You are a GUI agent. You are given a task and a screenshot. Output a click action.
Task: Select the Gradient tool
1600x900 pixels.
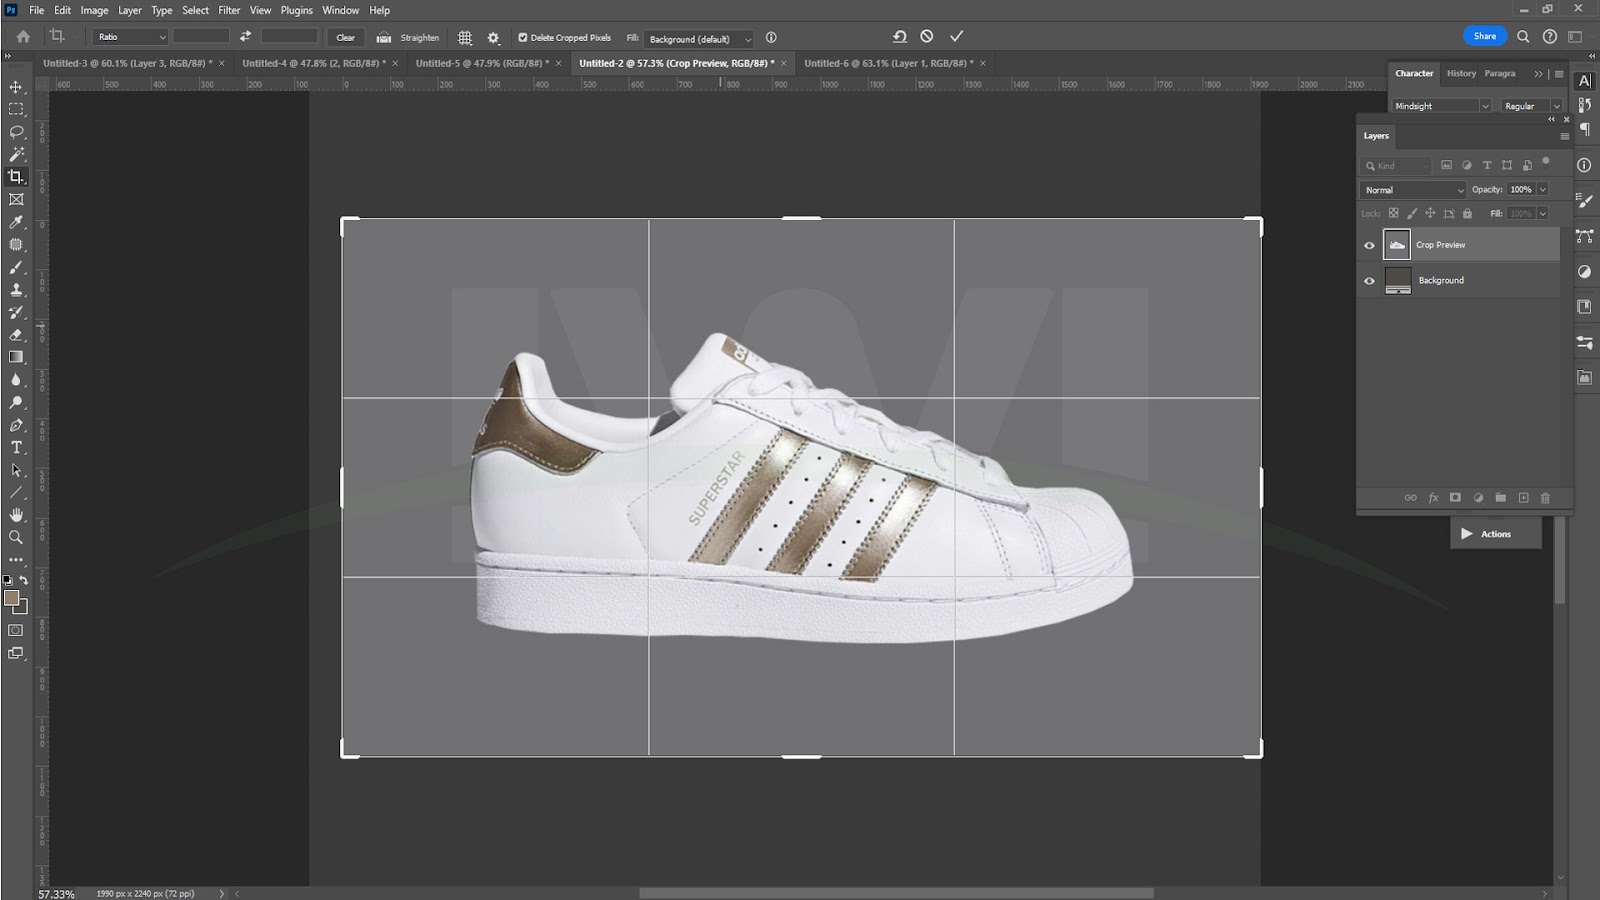pos(16,357)
